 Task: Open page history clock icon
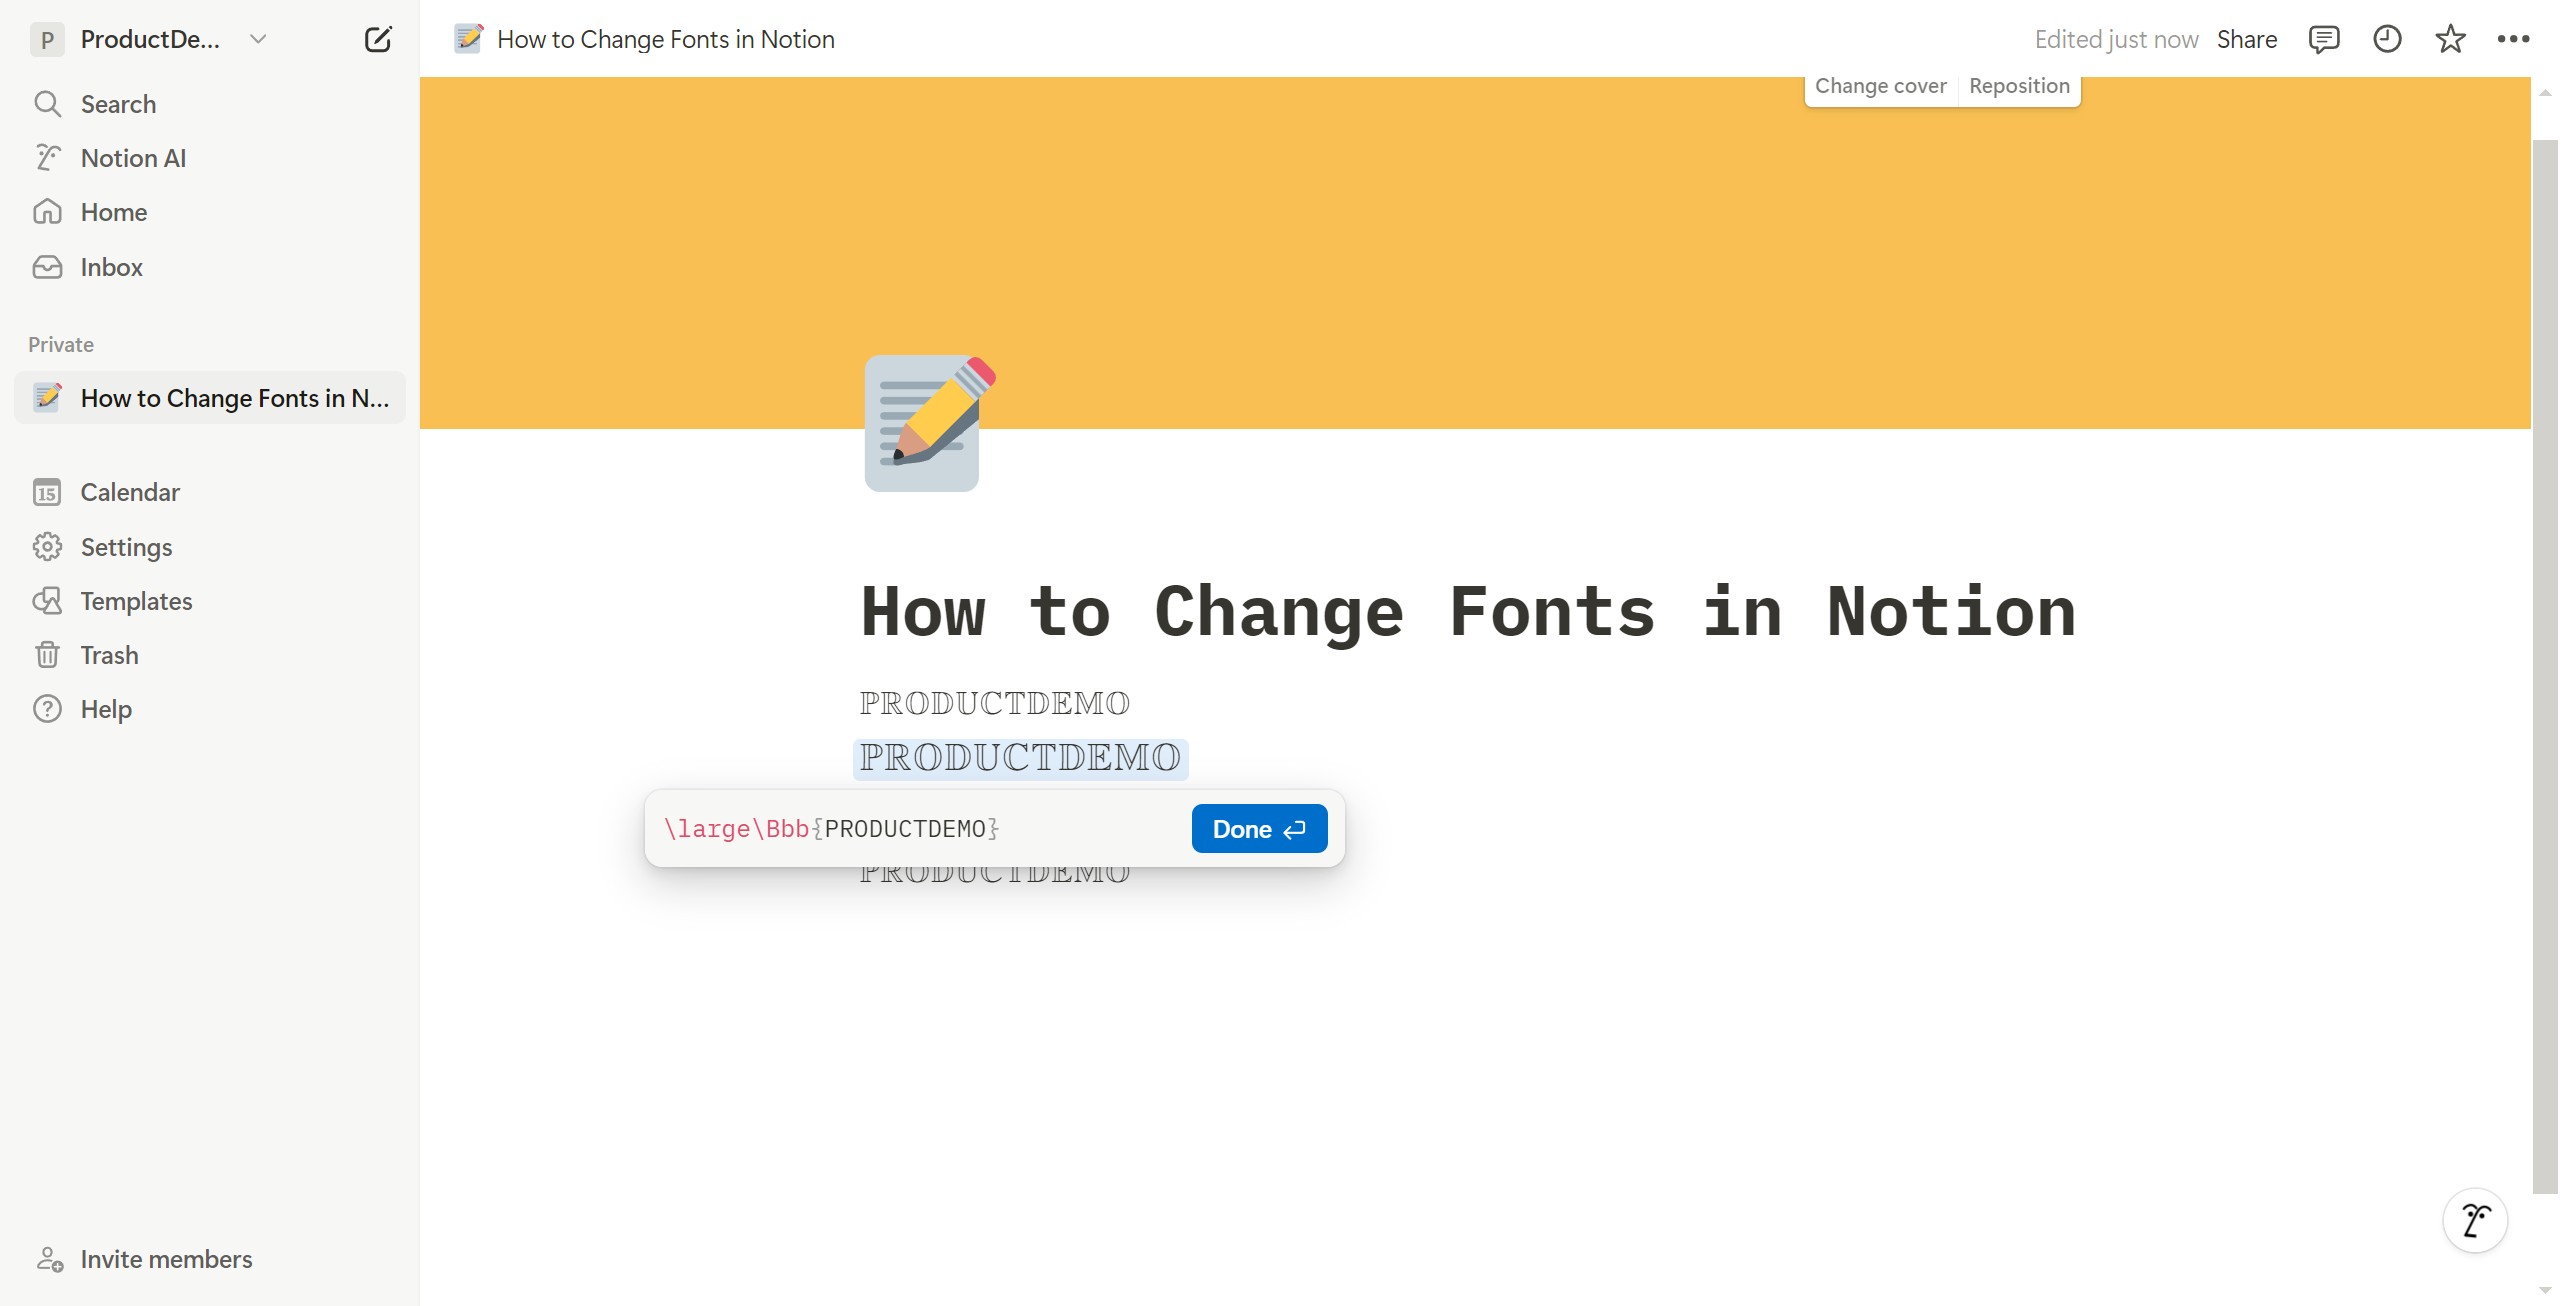pos(2387,39)
